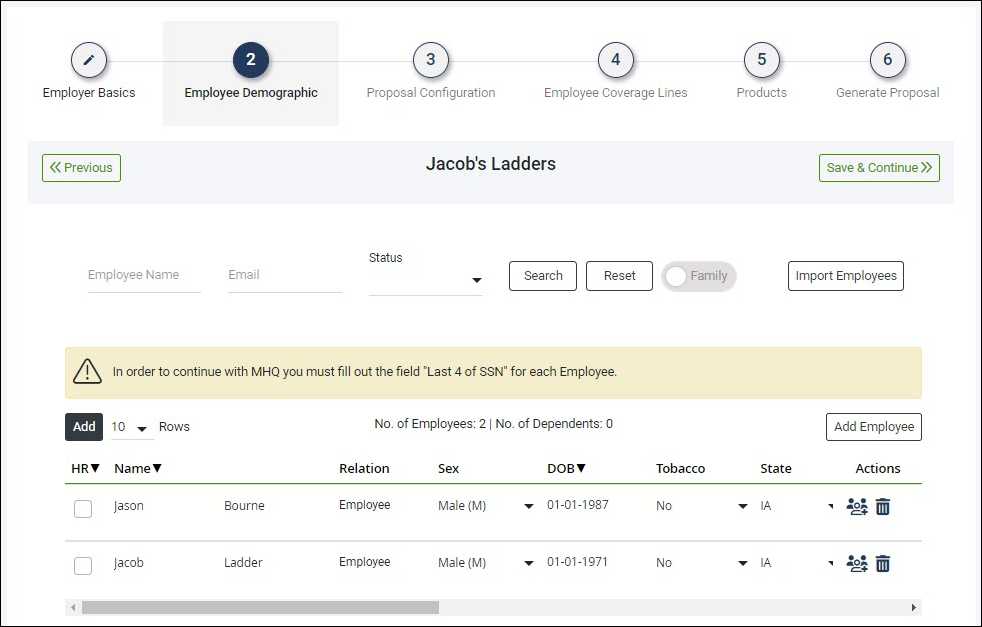Switch to Employee Coverage Lines step
This screenshot has height=627, width=982.
pos(615,60)
